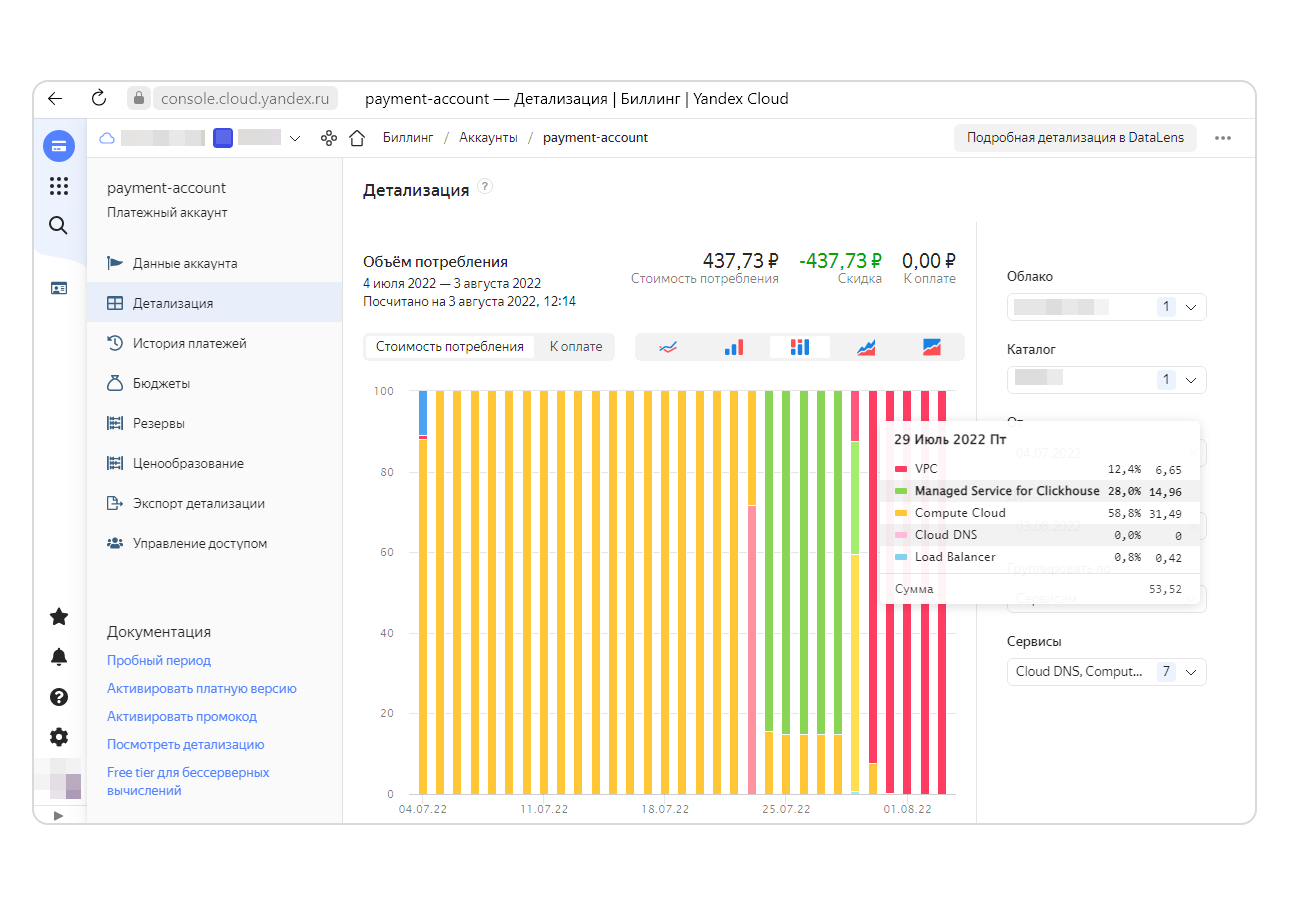Open the three-dots more menu at top right
Image resolution: width=1289 pixels, height=905 pixels.
click(x=1222, y=138)
